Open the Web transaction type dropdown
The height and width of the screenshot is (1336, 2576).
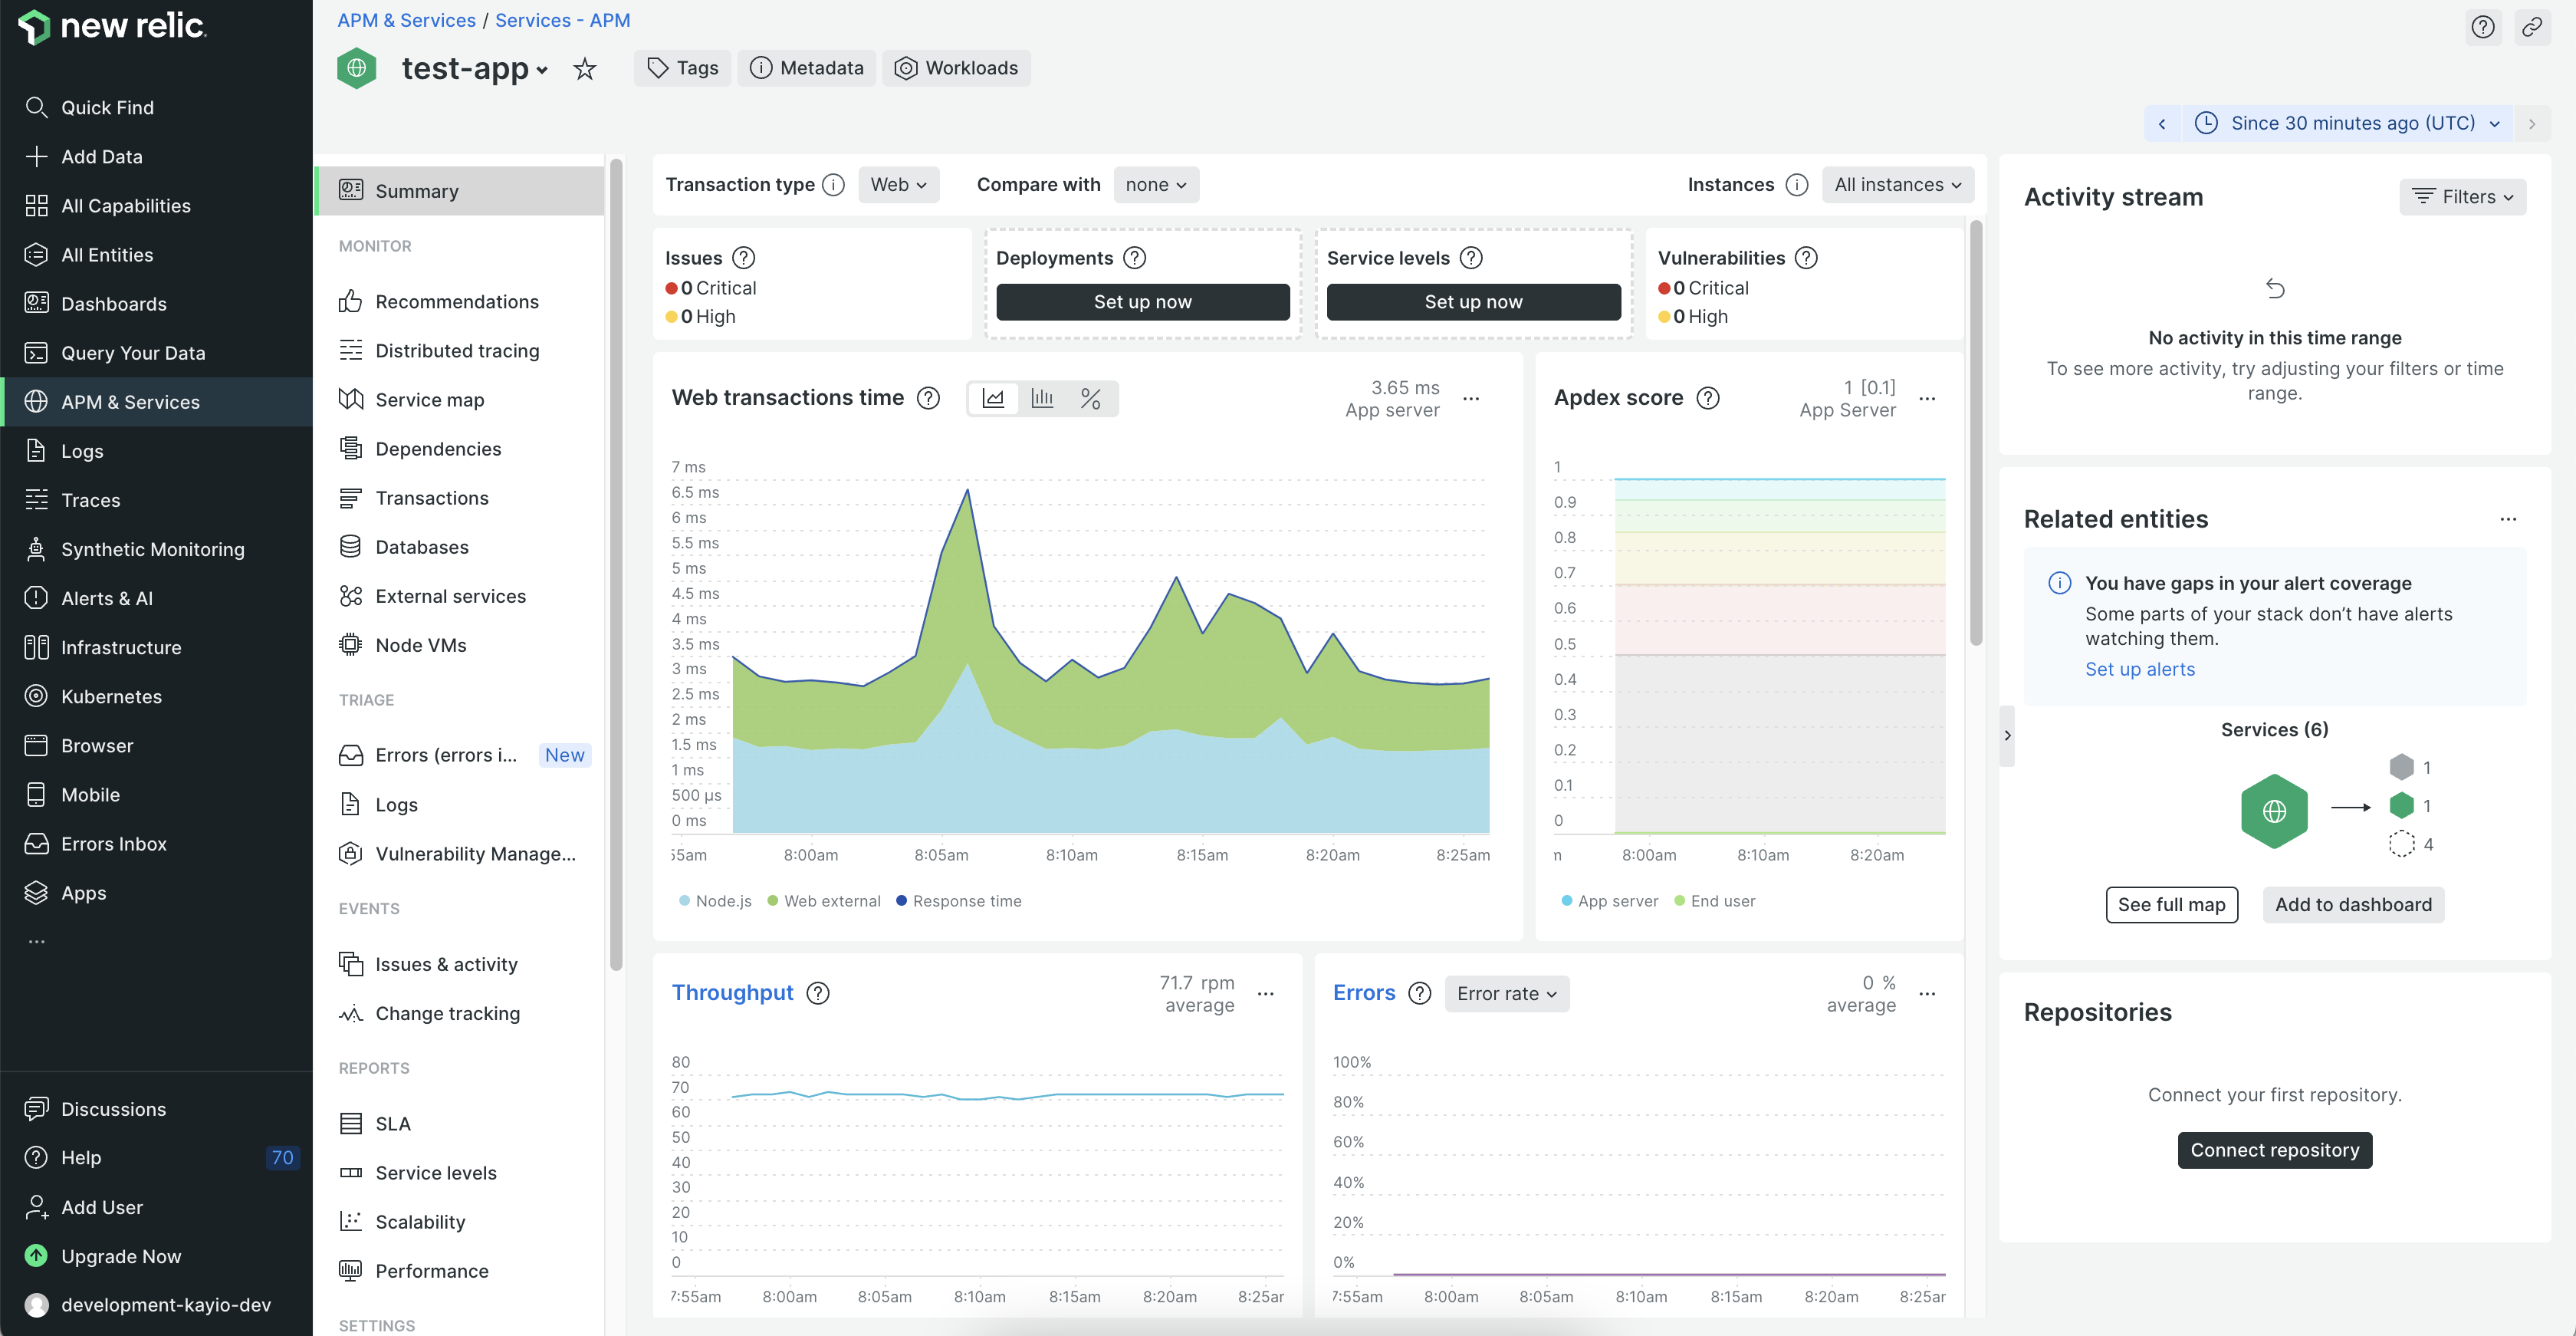[x=898, y=185]
